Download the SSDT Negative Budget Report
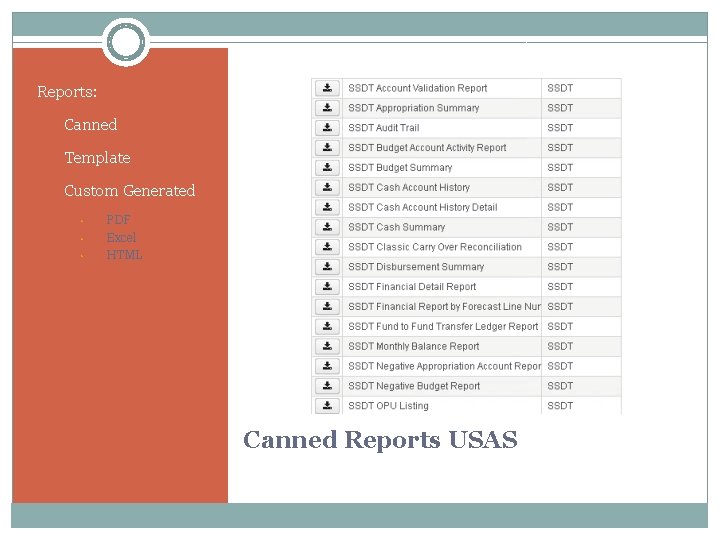This screenshot has height=540, width=720. point(327,386)
